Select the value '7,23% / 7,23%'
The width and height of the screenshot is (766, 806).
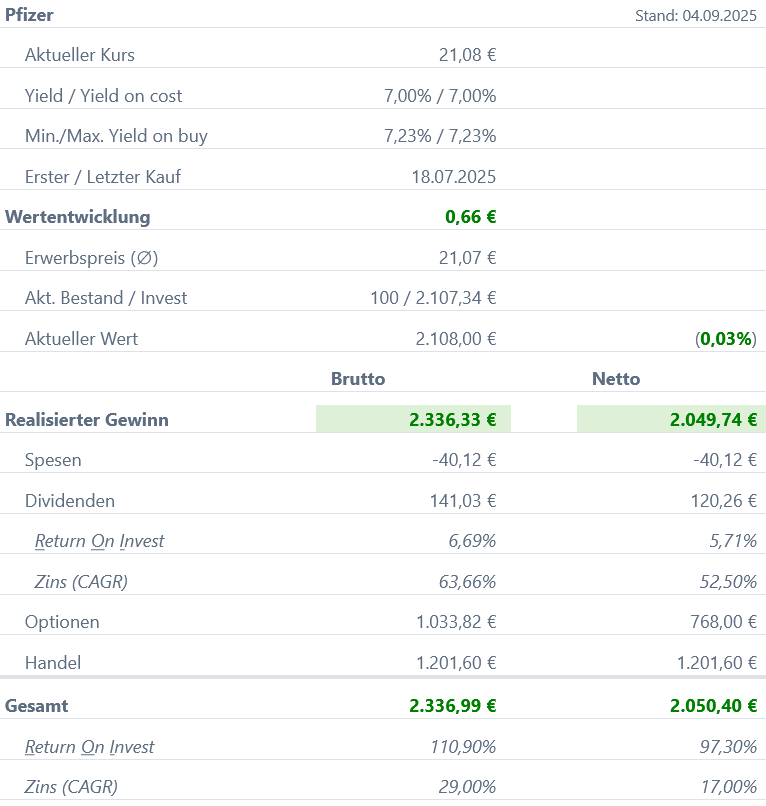point(440,136)
